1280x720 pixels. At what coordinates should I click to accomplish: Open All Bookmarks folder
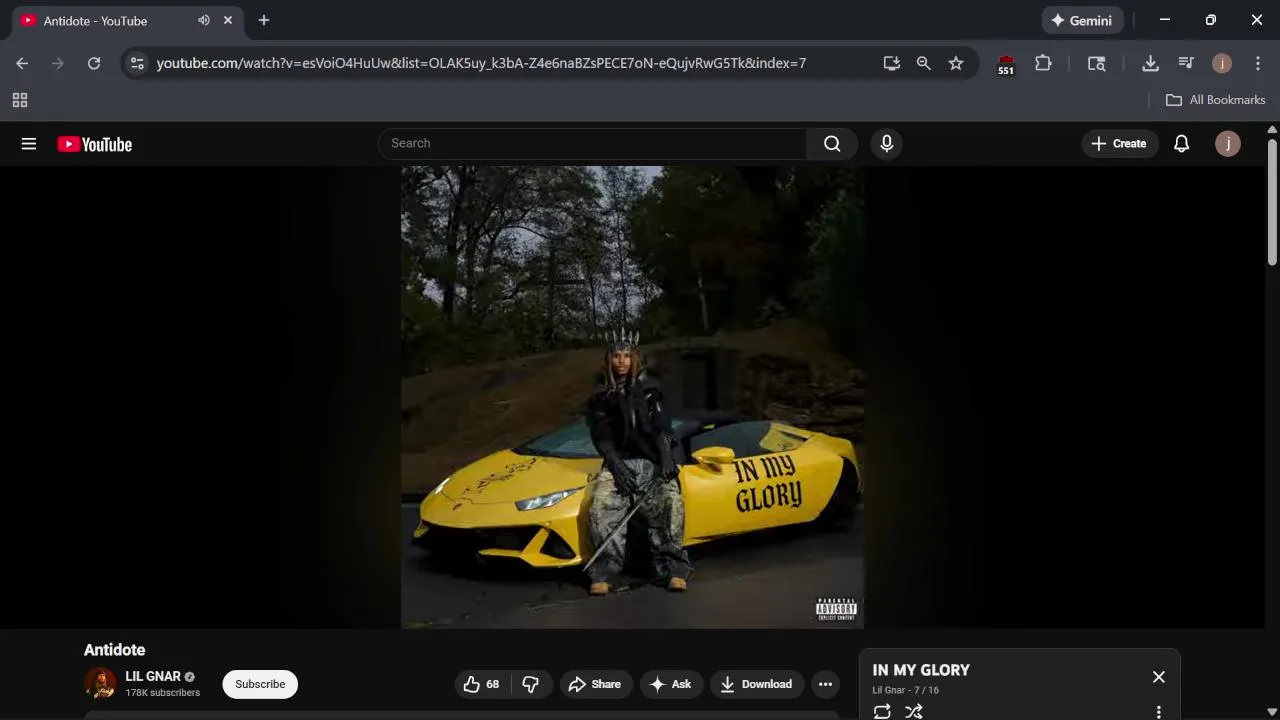pyautogui.click(x=1216, y=100)
